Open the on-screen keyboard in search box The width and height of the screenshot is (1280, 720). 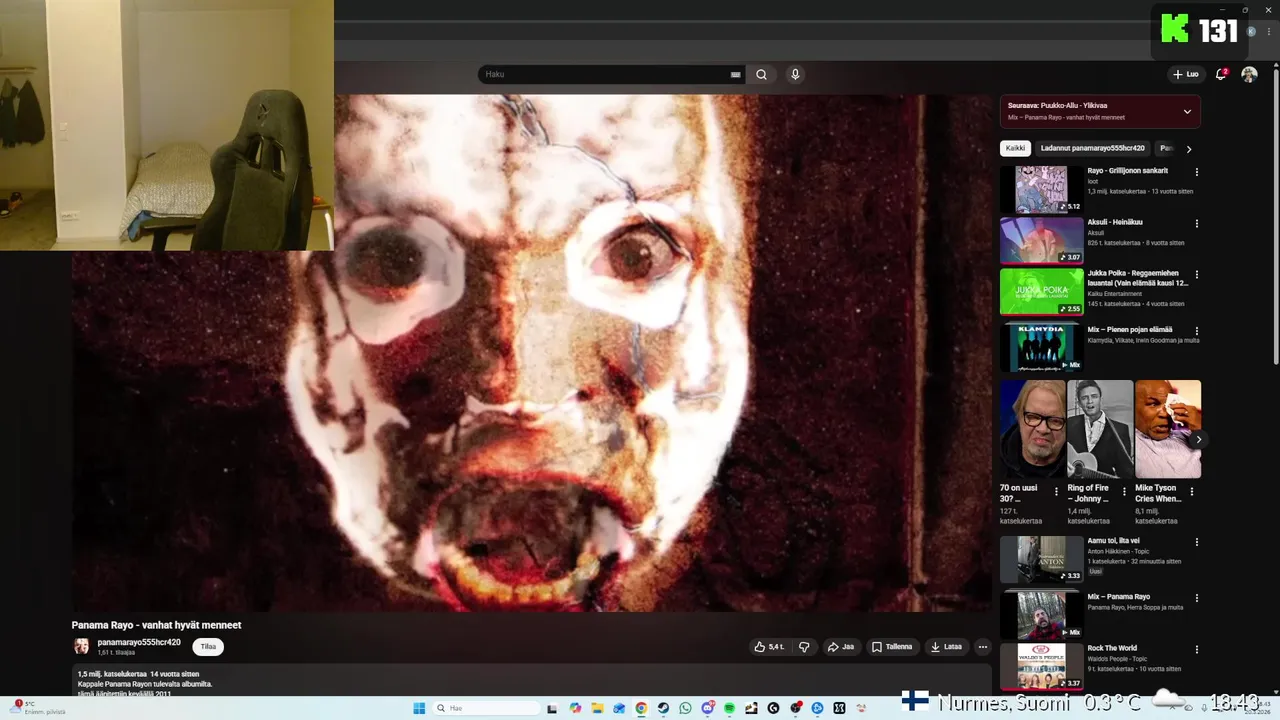coord(736,74)
